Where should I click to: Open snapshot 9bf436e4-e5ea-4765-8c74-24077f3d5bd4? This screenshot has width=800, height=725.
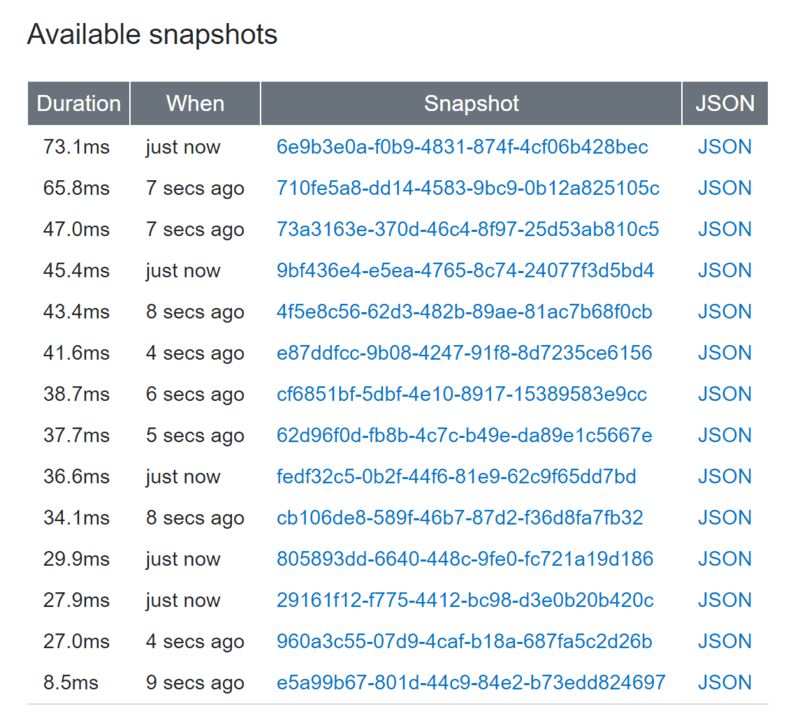(x=465, y=270)
